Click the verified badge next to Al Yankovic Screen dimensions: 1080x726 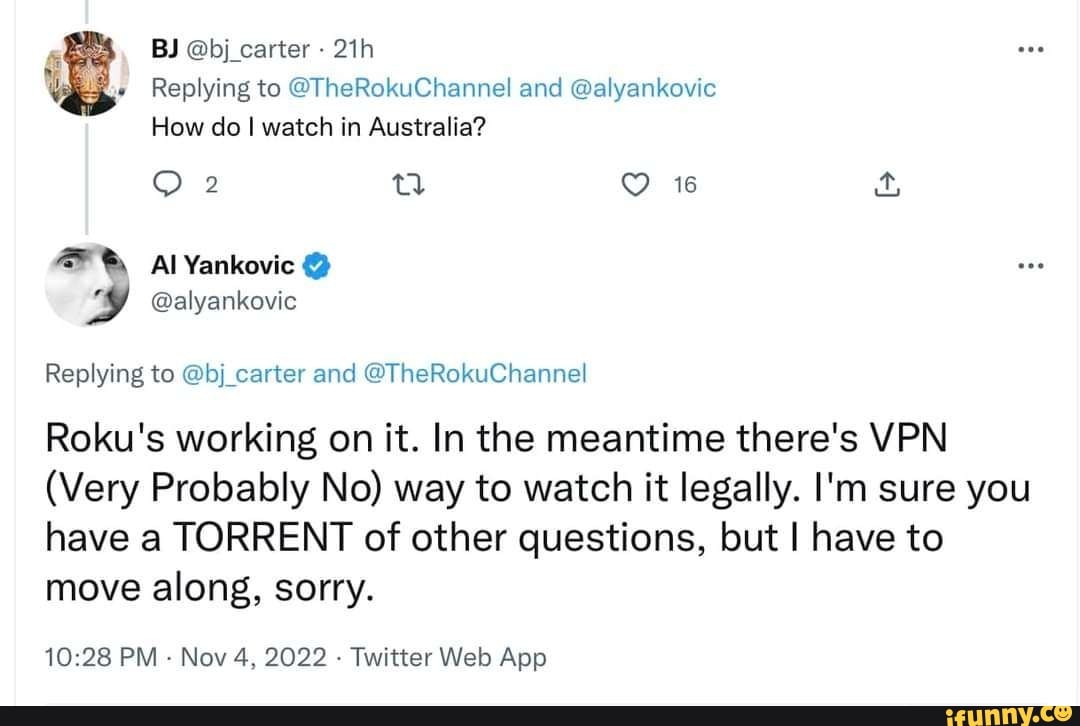click(313, 264)
